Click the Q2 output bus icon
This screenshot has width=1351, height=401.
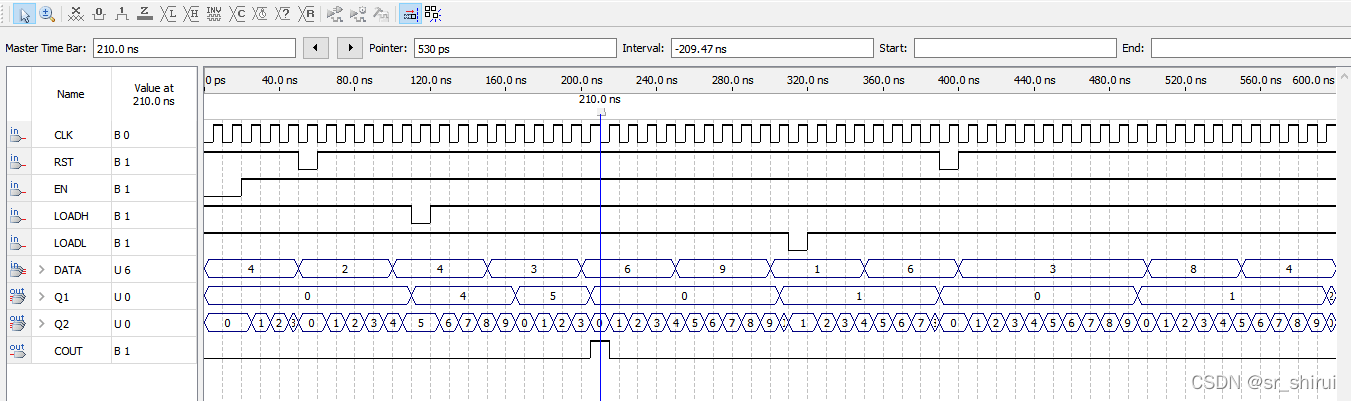[17, 323]
